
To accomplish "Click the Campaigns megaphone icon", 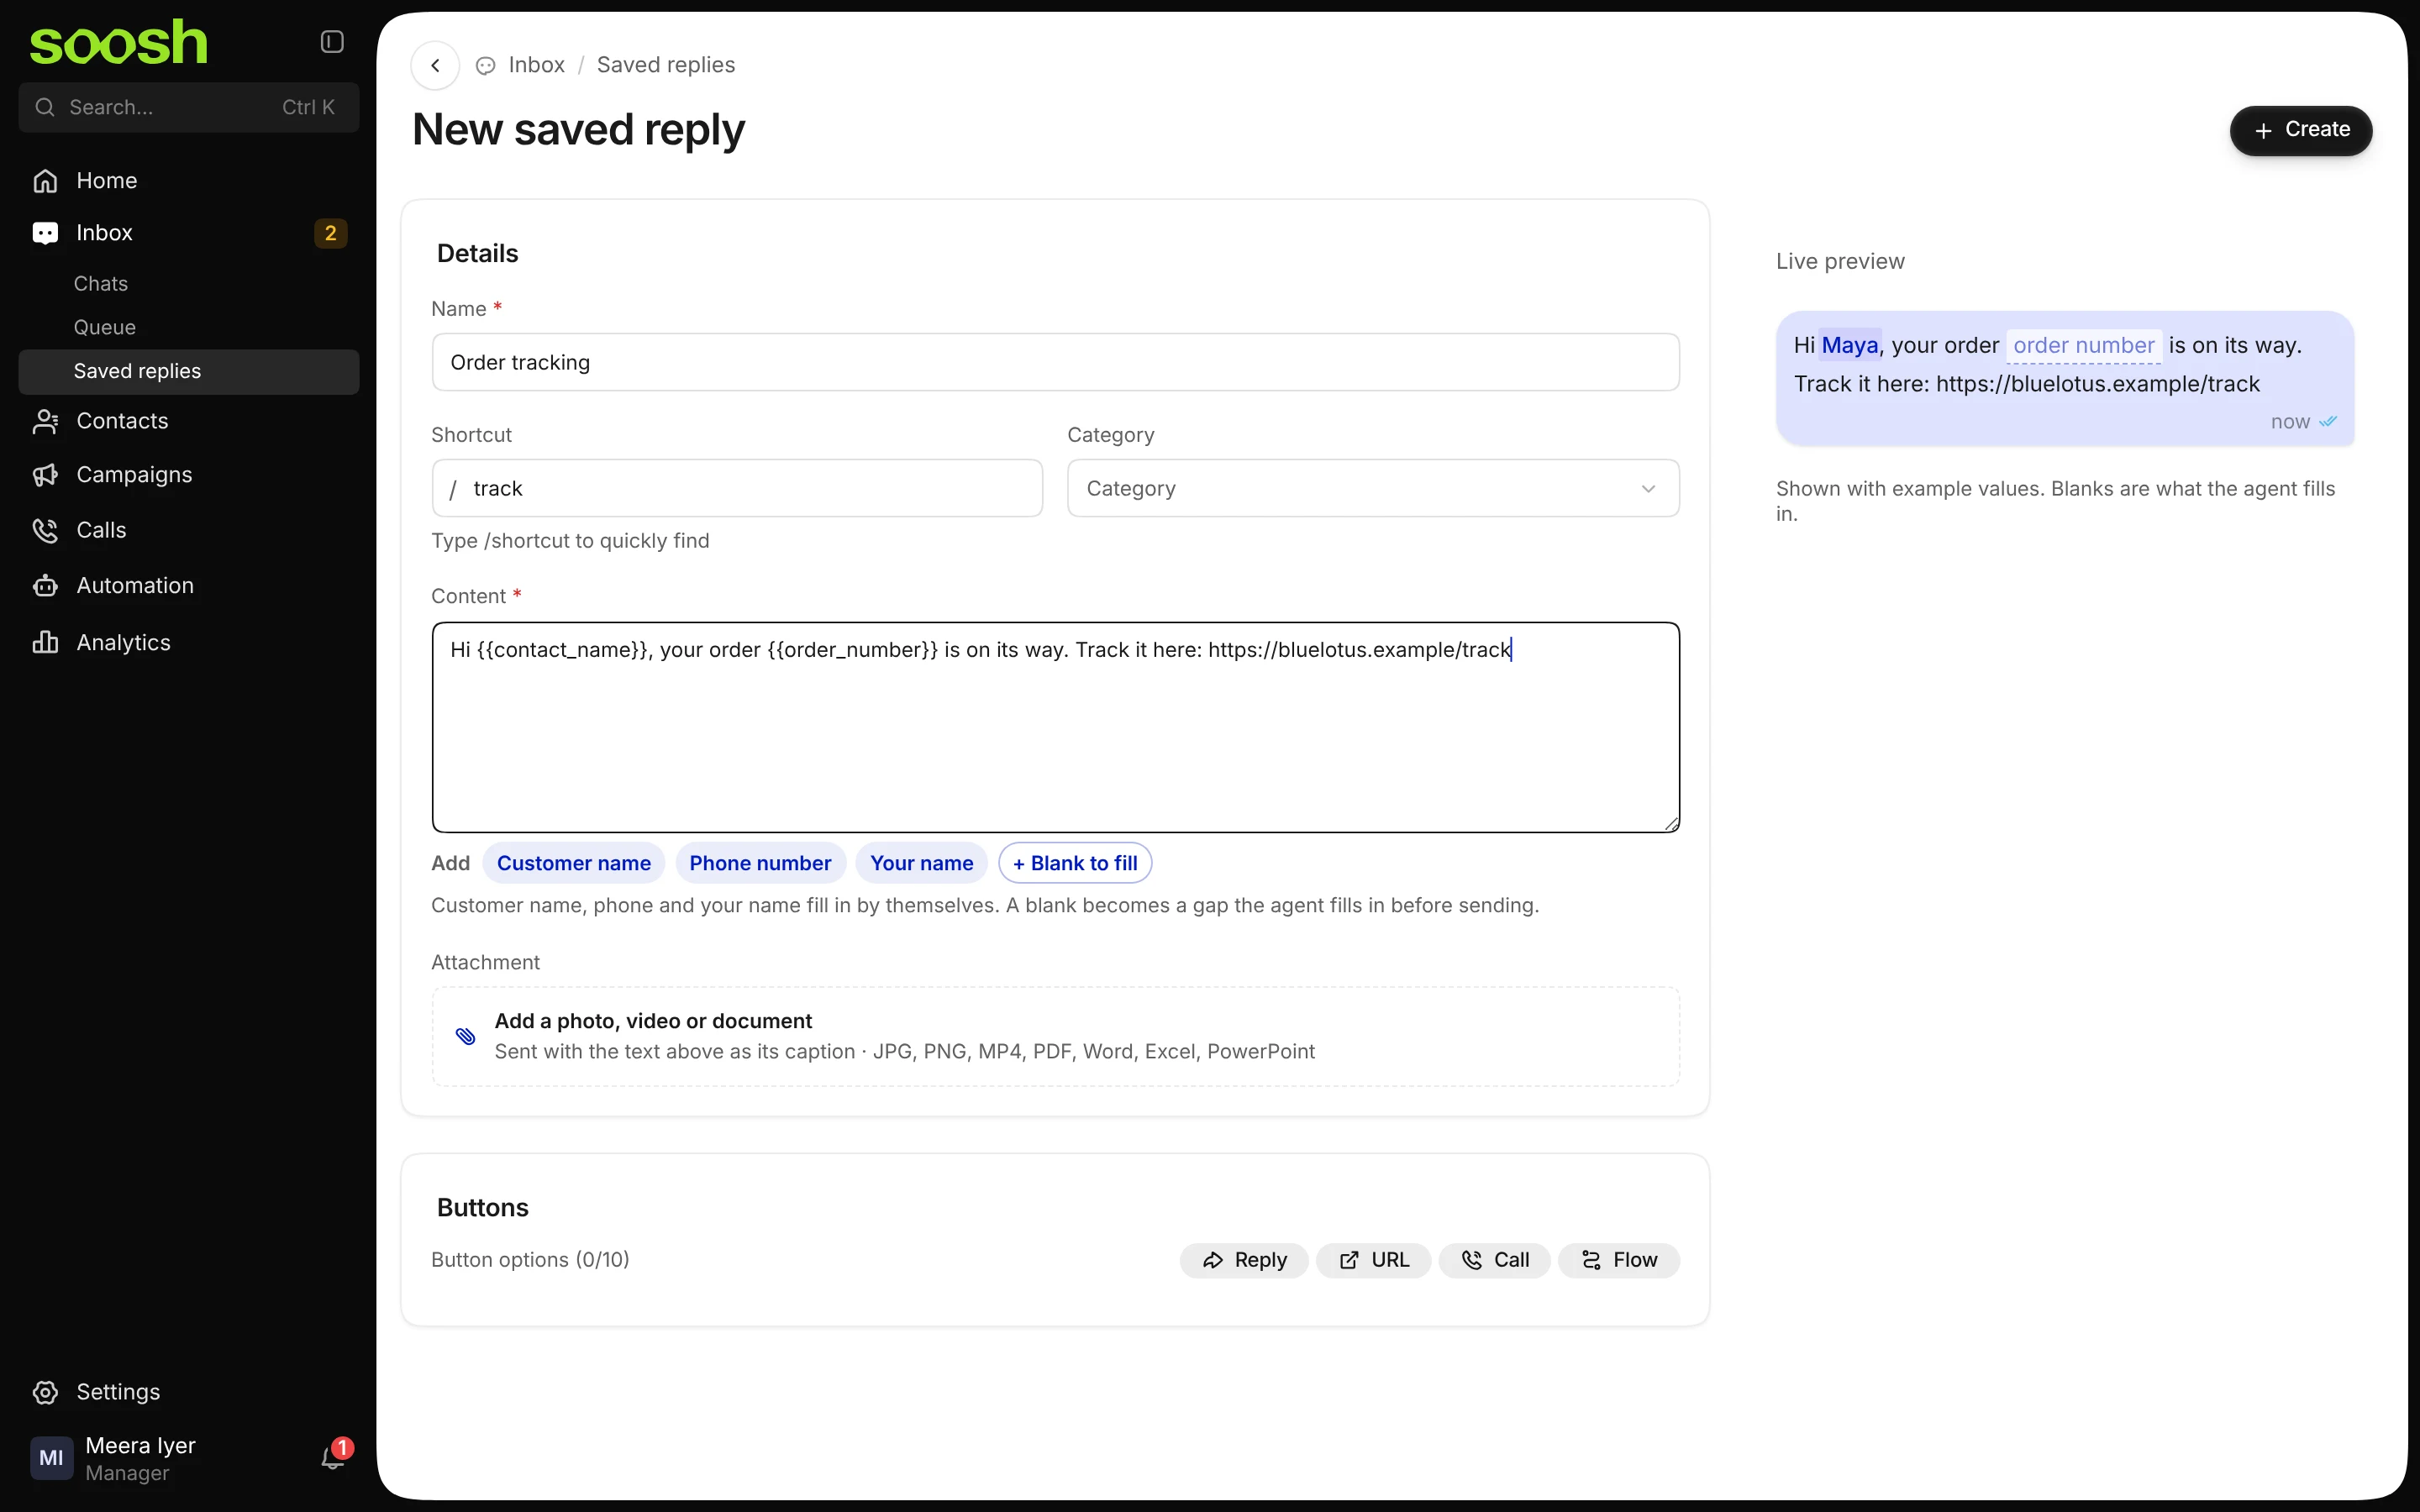I will (45, 475).
